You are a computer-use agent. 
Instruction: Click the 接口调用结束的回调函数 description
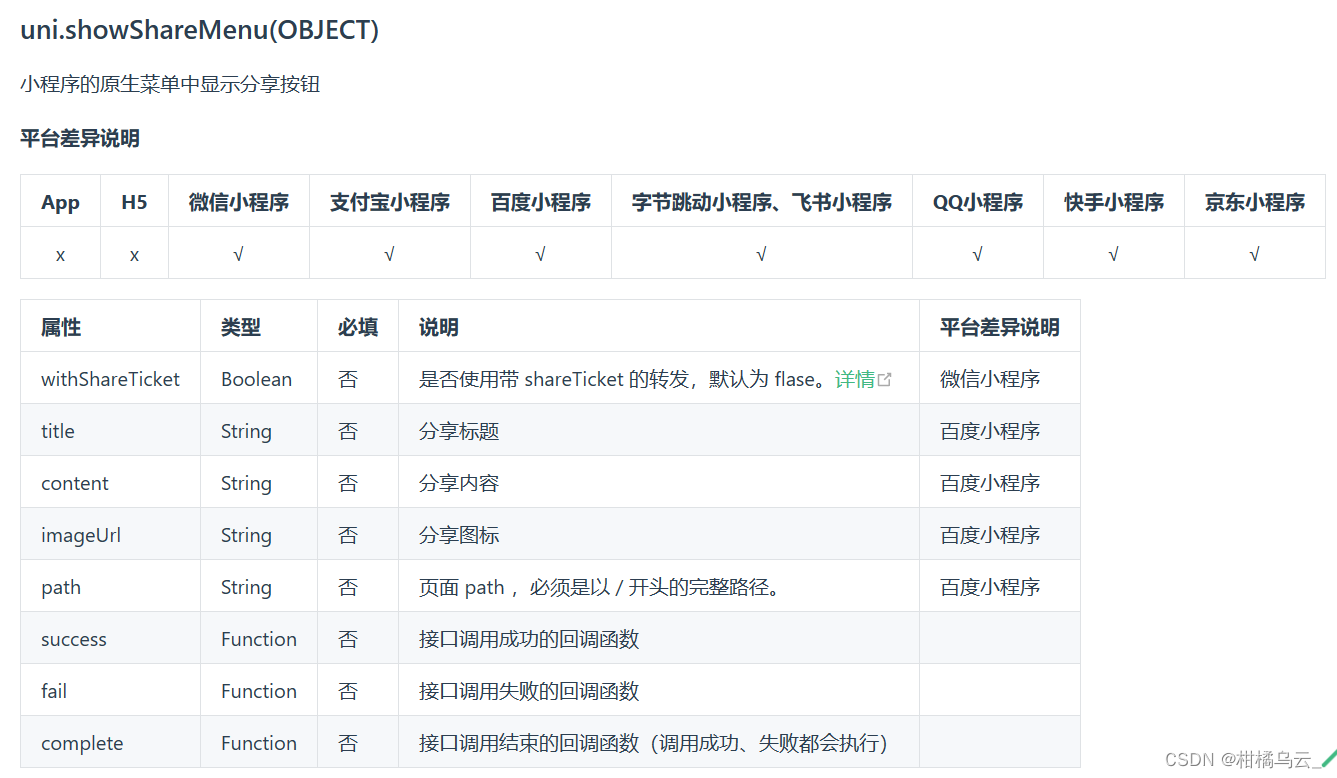[x=654, y=743]
